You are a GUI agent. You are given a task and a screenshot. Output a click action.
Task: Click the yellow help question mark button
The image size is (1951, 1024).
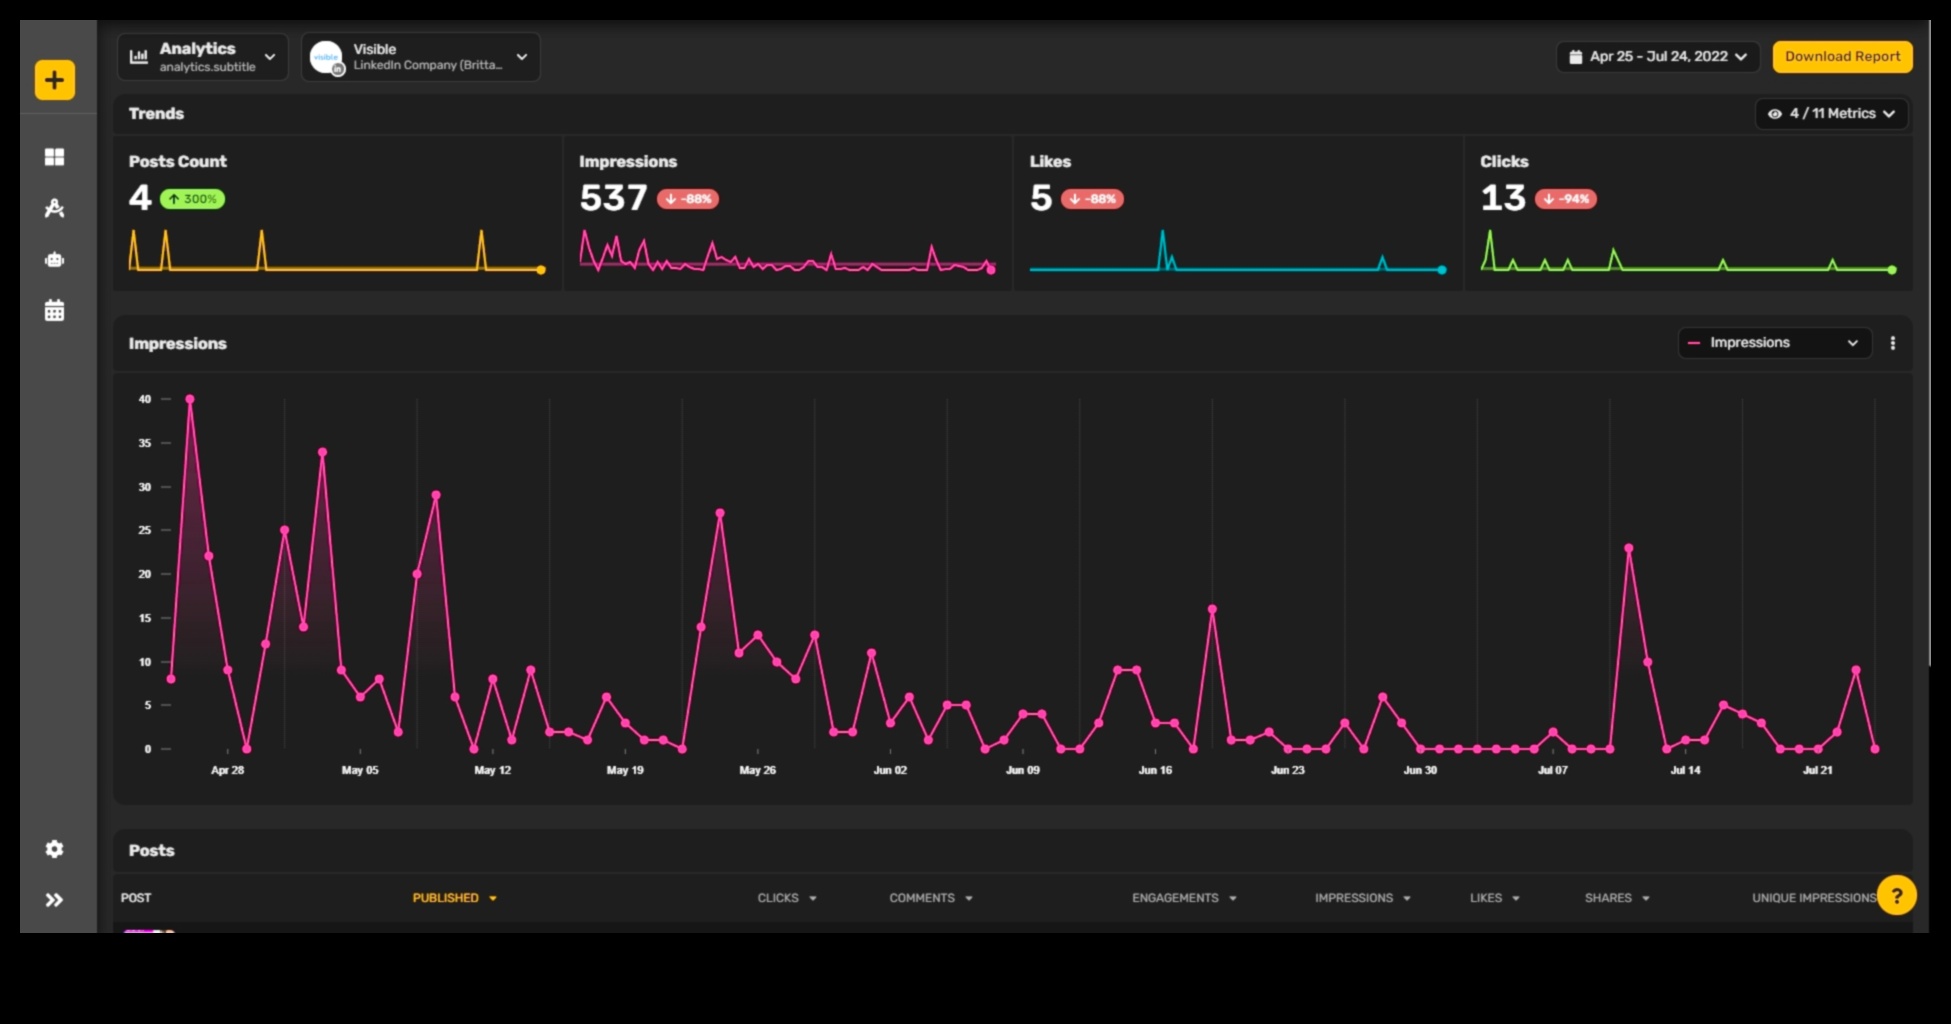(1896, 896)
